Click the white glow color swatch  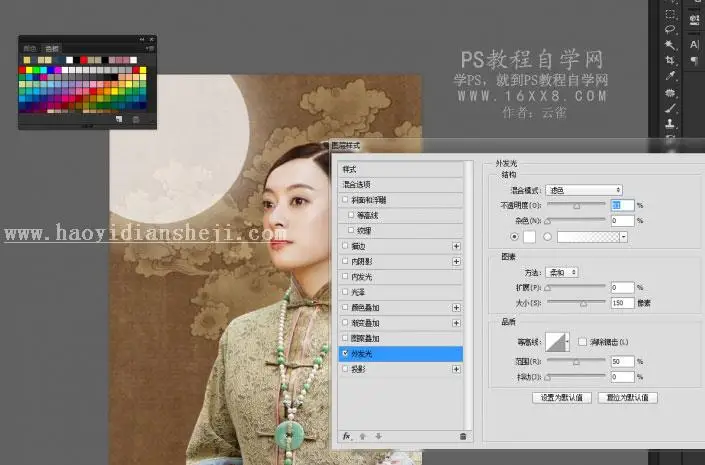530,237
